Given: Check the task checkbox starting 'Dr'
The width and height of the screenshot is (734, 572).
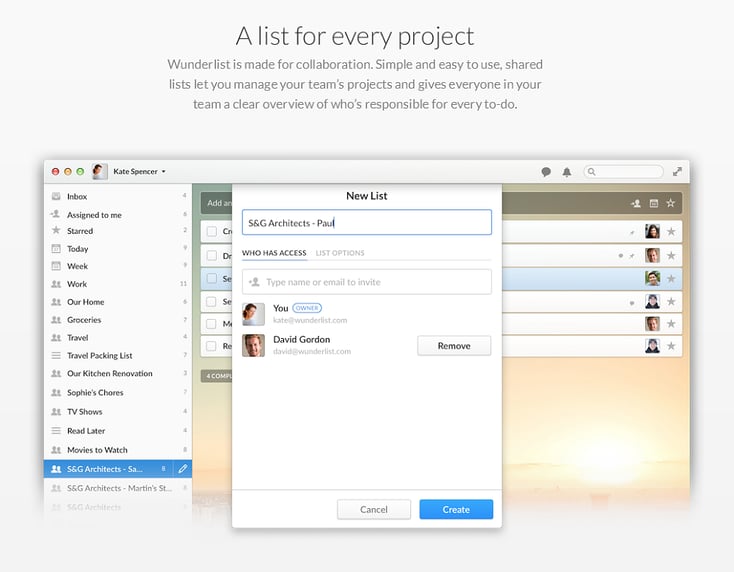Looking at the screenshot, I should (212, 256).
